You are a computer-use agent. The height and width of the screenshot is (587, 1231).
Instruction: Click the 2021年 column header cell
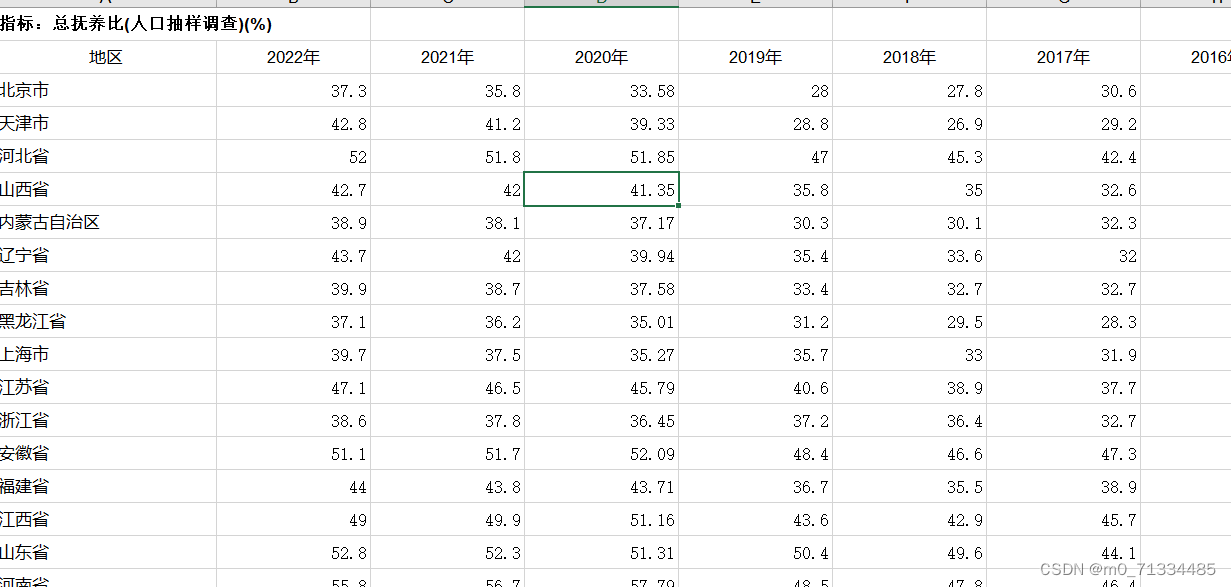click(x=447, y=57)
